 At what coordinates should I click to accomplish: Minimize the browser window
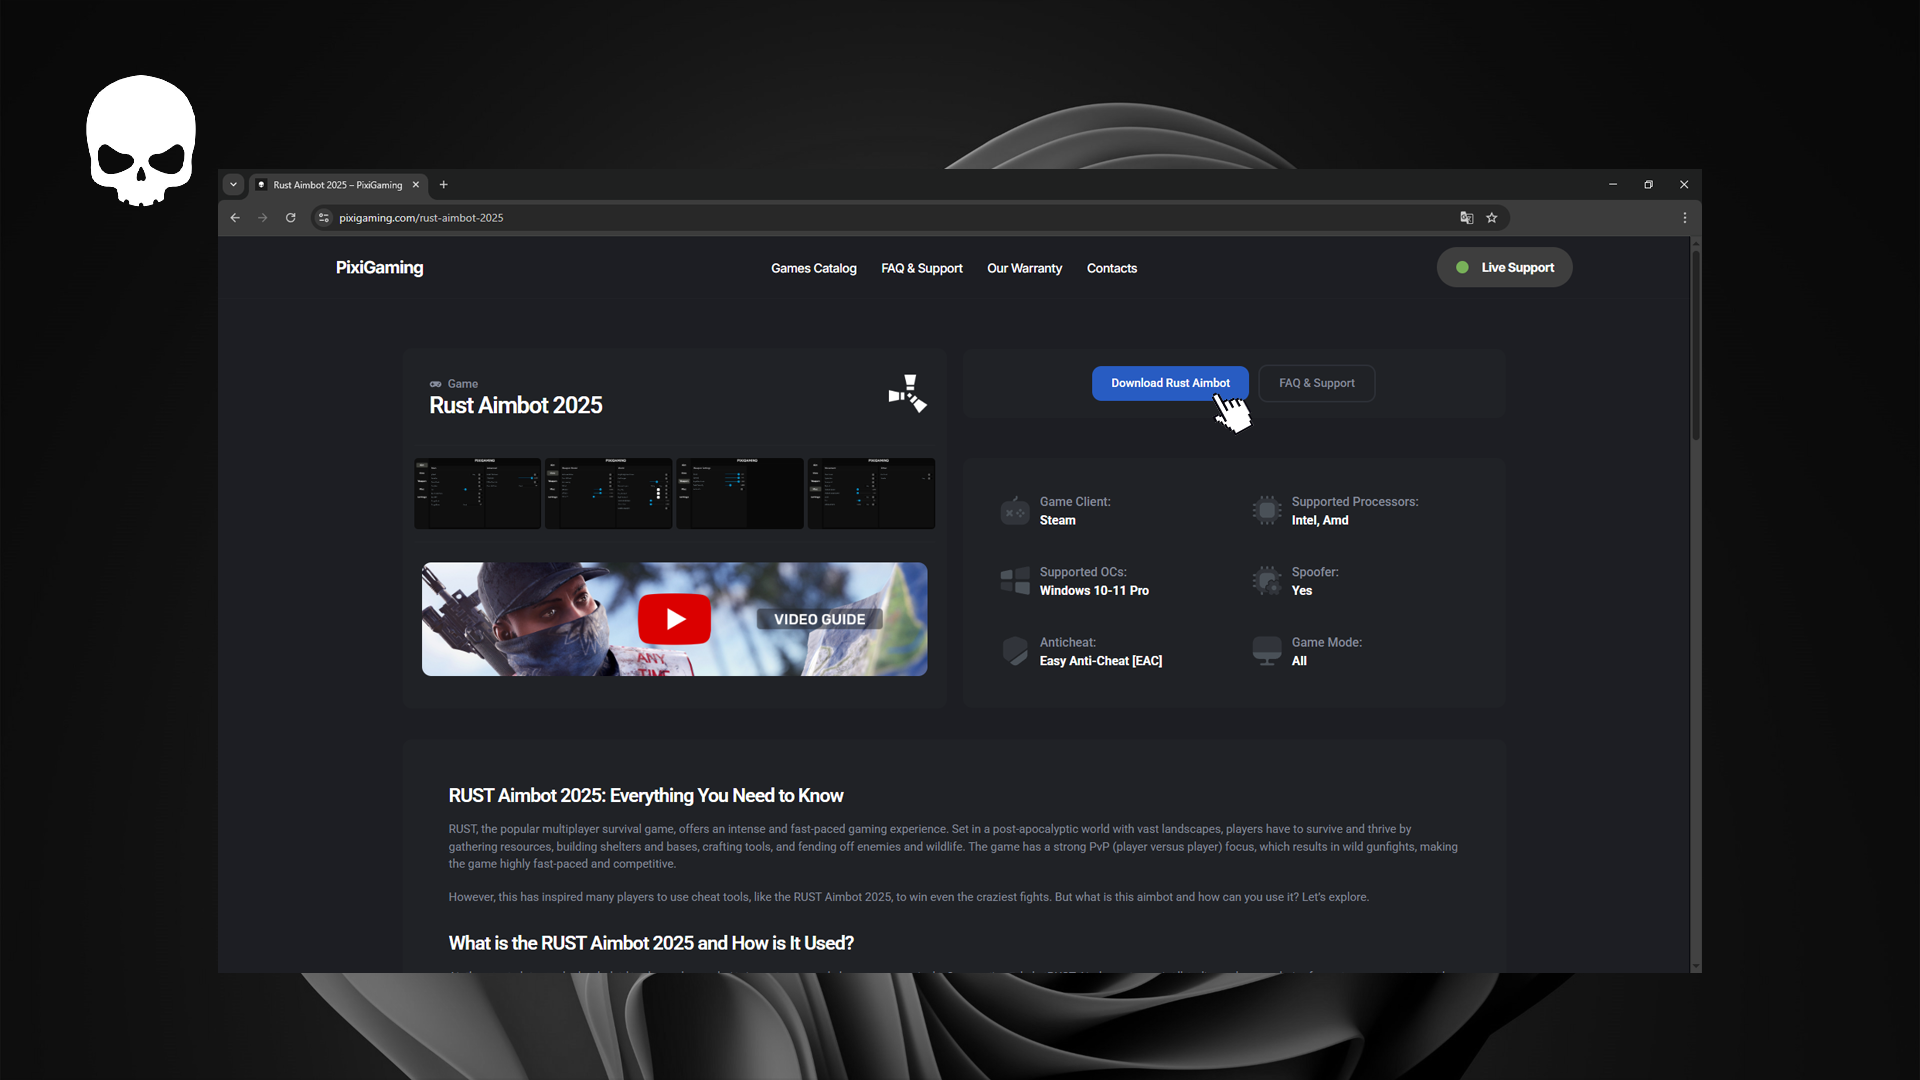(x=1613, y=185)
